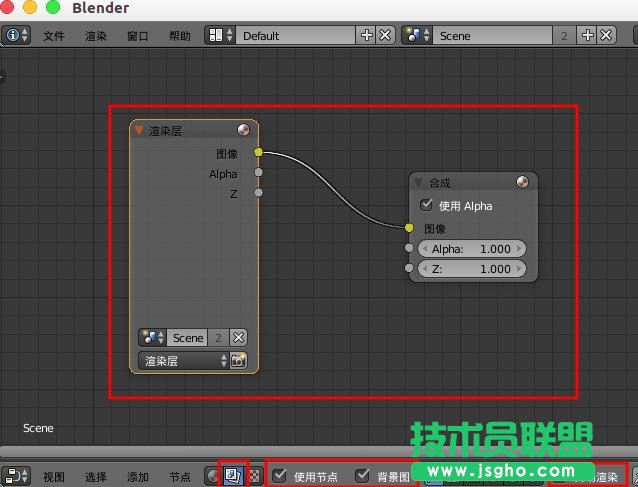Click the Z input socket of 合成
The width and height of the screenshot is (638, 487).
click(x=409, y=268)
